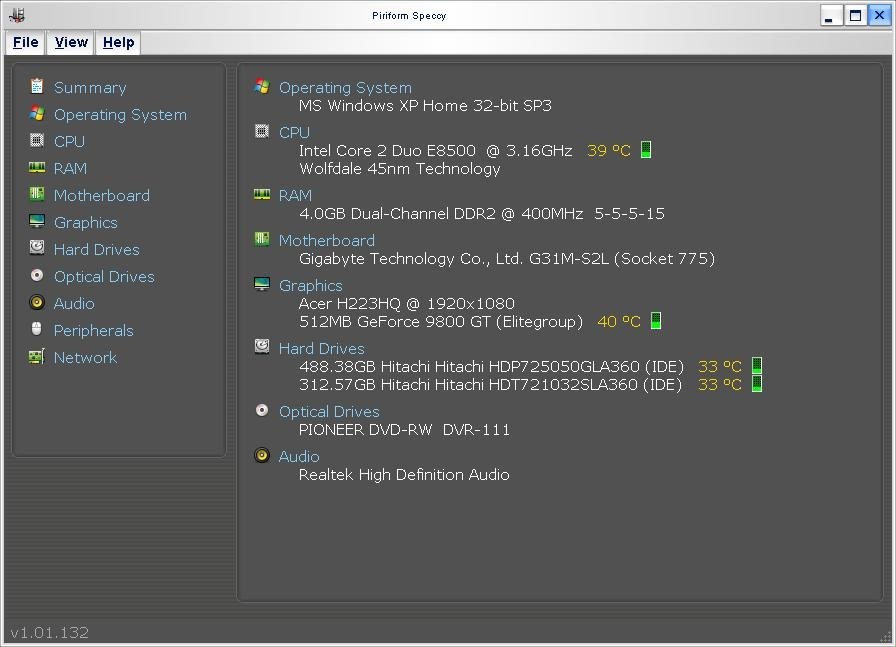Image resolution: width=896 pixels, height=647 pixels.
Task: Click the Hard Drives icon in main panel
Action: tap(262, 346)
